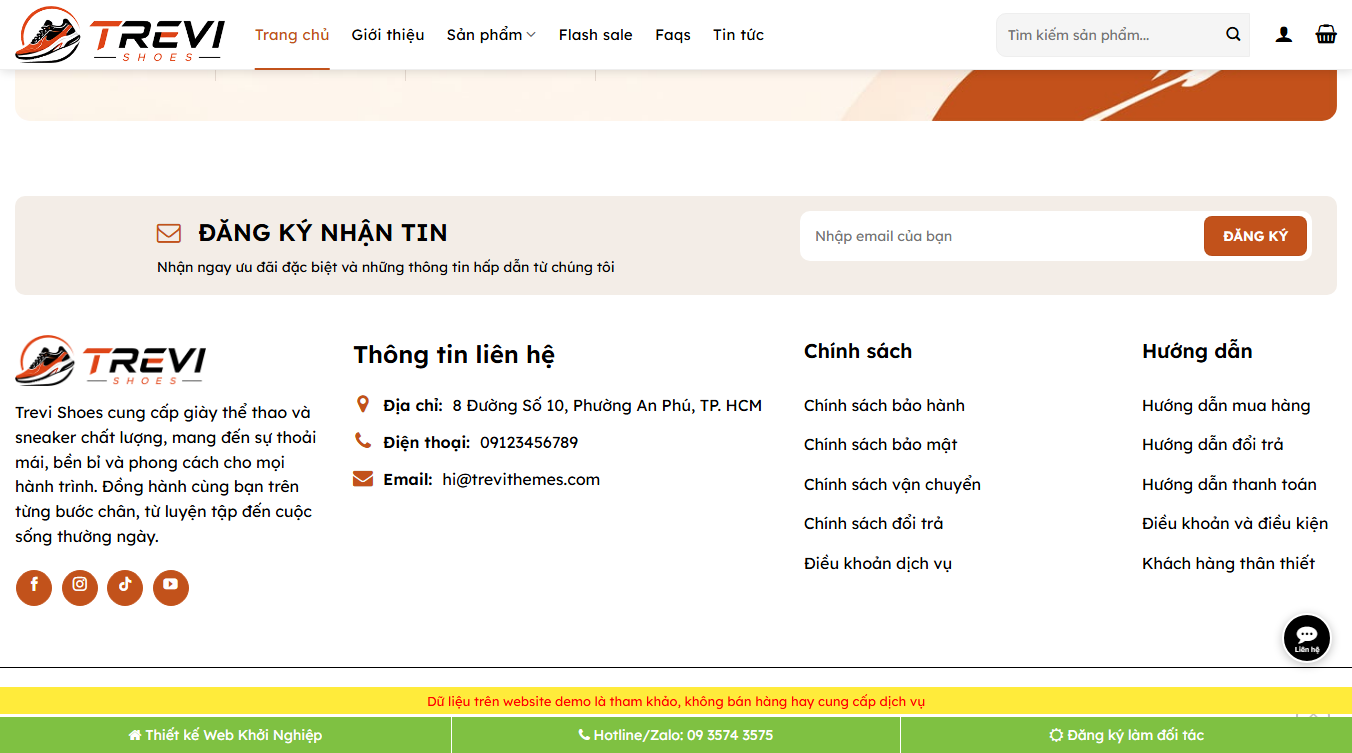This screenshot has height=753, width=1352.
Task: Click the location pin icon by Địa chỉ
Action: pyautogui.click(x=363, y=405)
